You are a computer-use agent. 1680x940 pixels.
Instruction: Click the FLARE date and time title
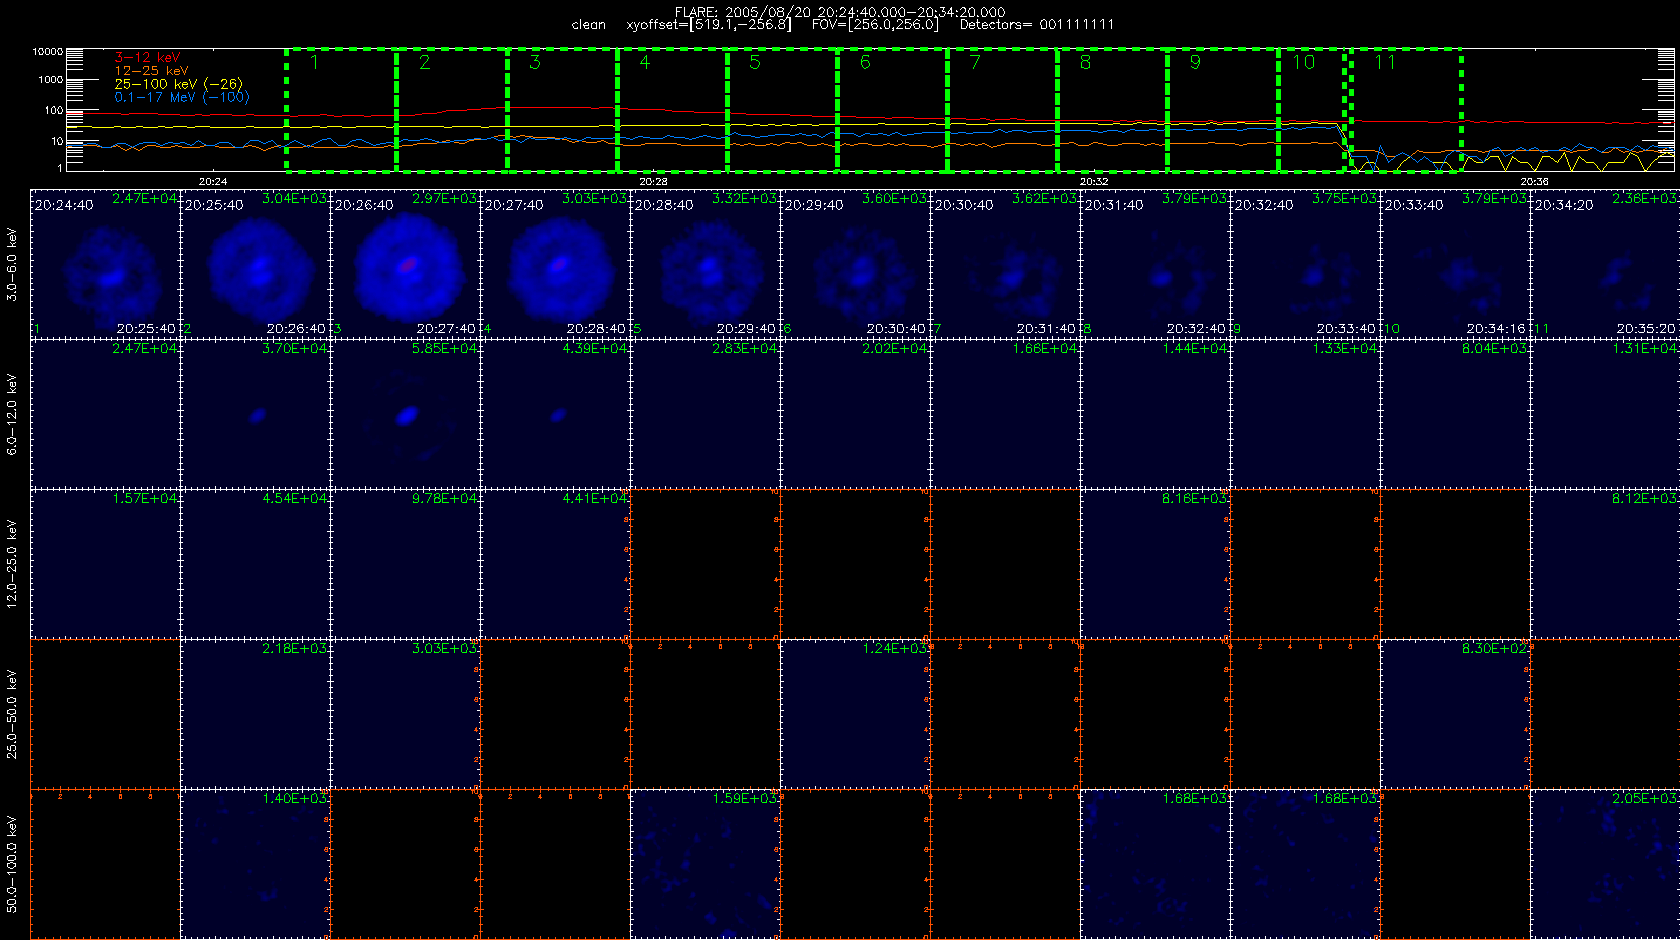point(840,12)
